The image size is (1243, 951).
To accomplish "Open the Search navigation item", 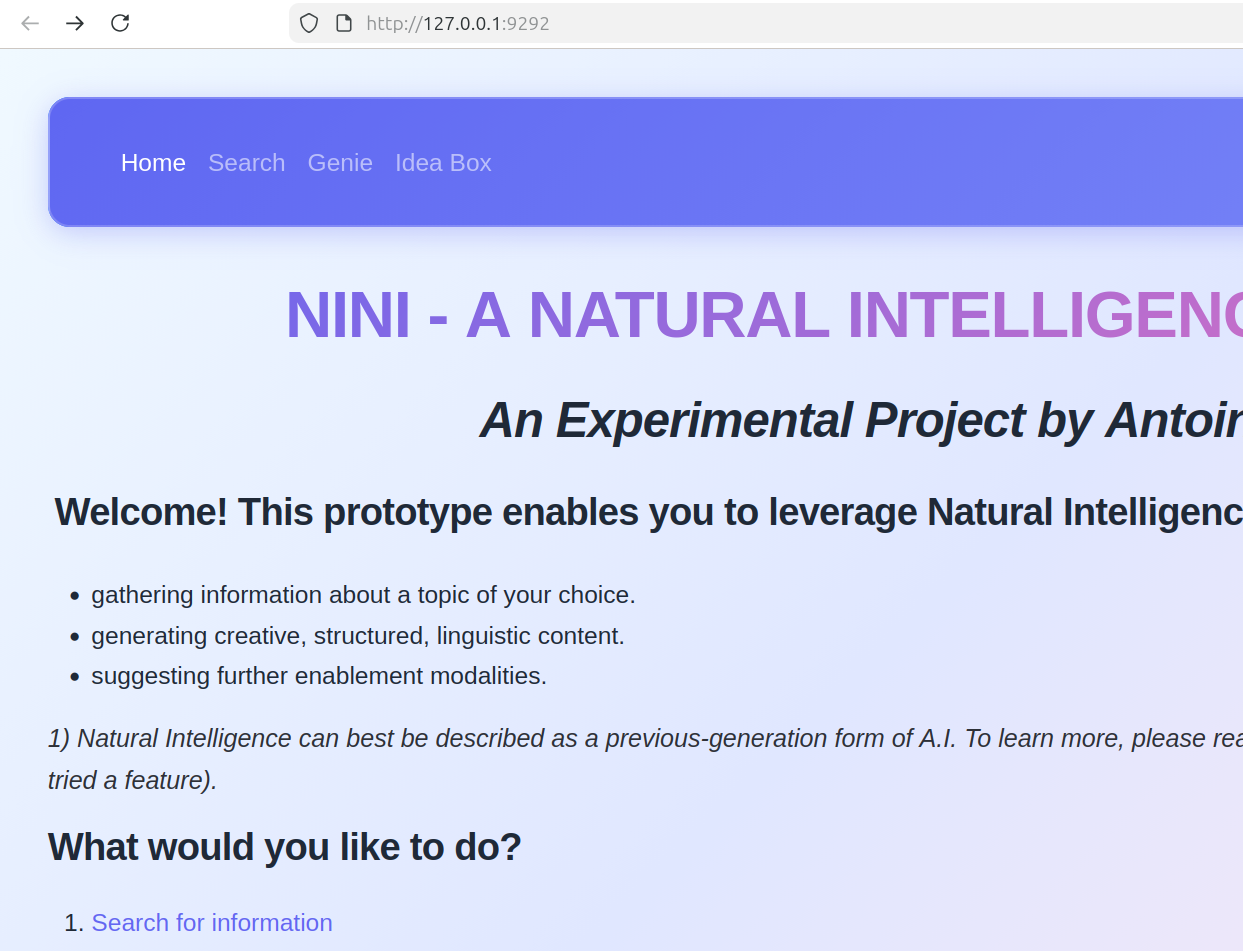I will click(x=246, y=162).
